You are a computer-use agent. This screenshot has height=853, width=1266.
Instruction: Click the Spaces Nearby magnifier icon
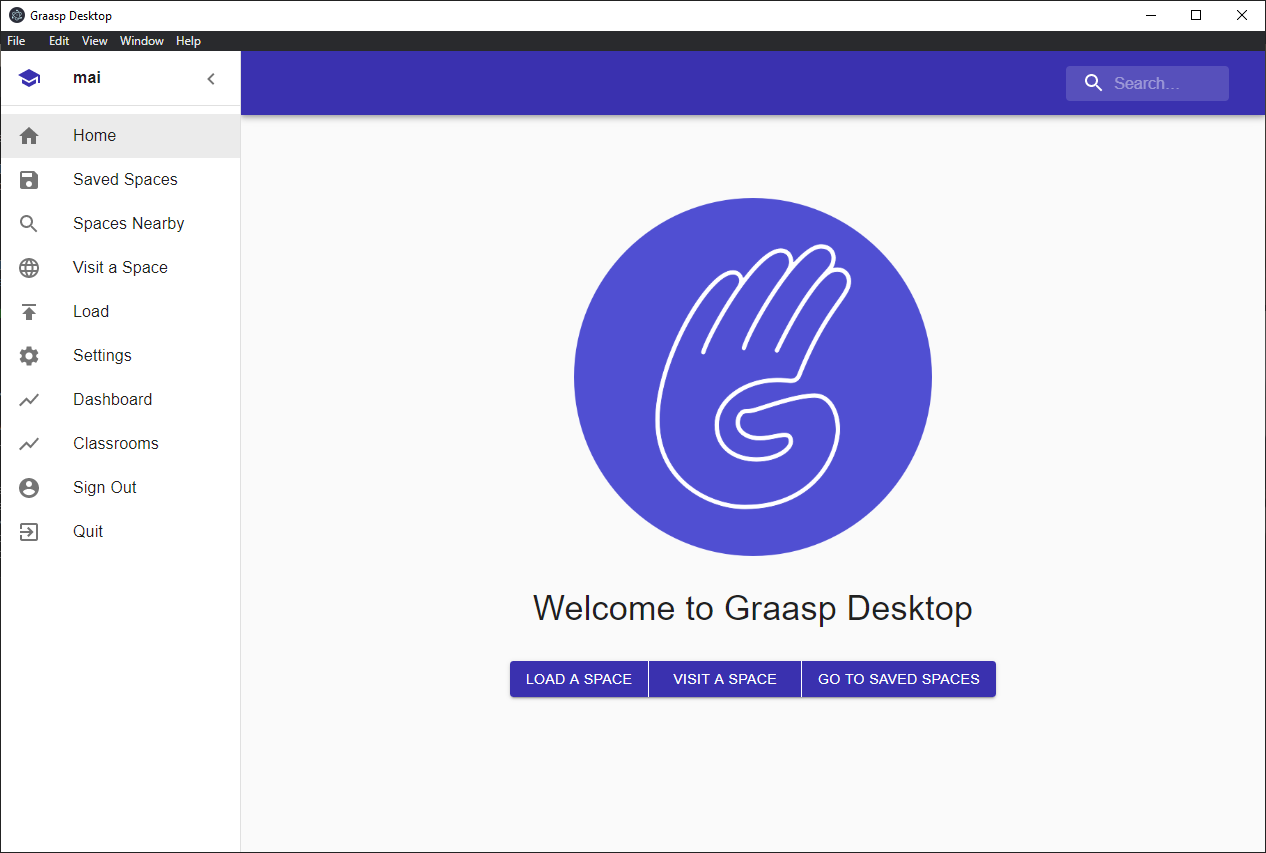click(x=29, y=223)
